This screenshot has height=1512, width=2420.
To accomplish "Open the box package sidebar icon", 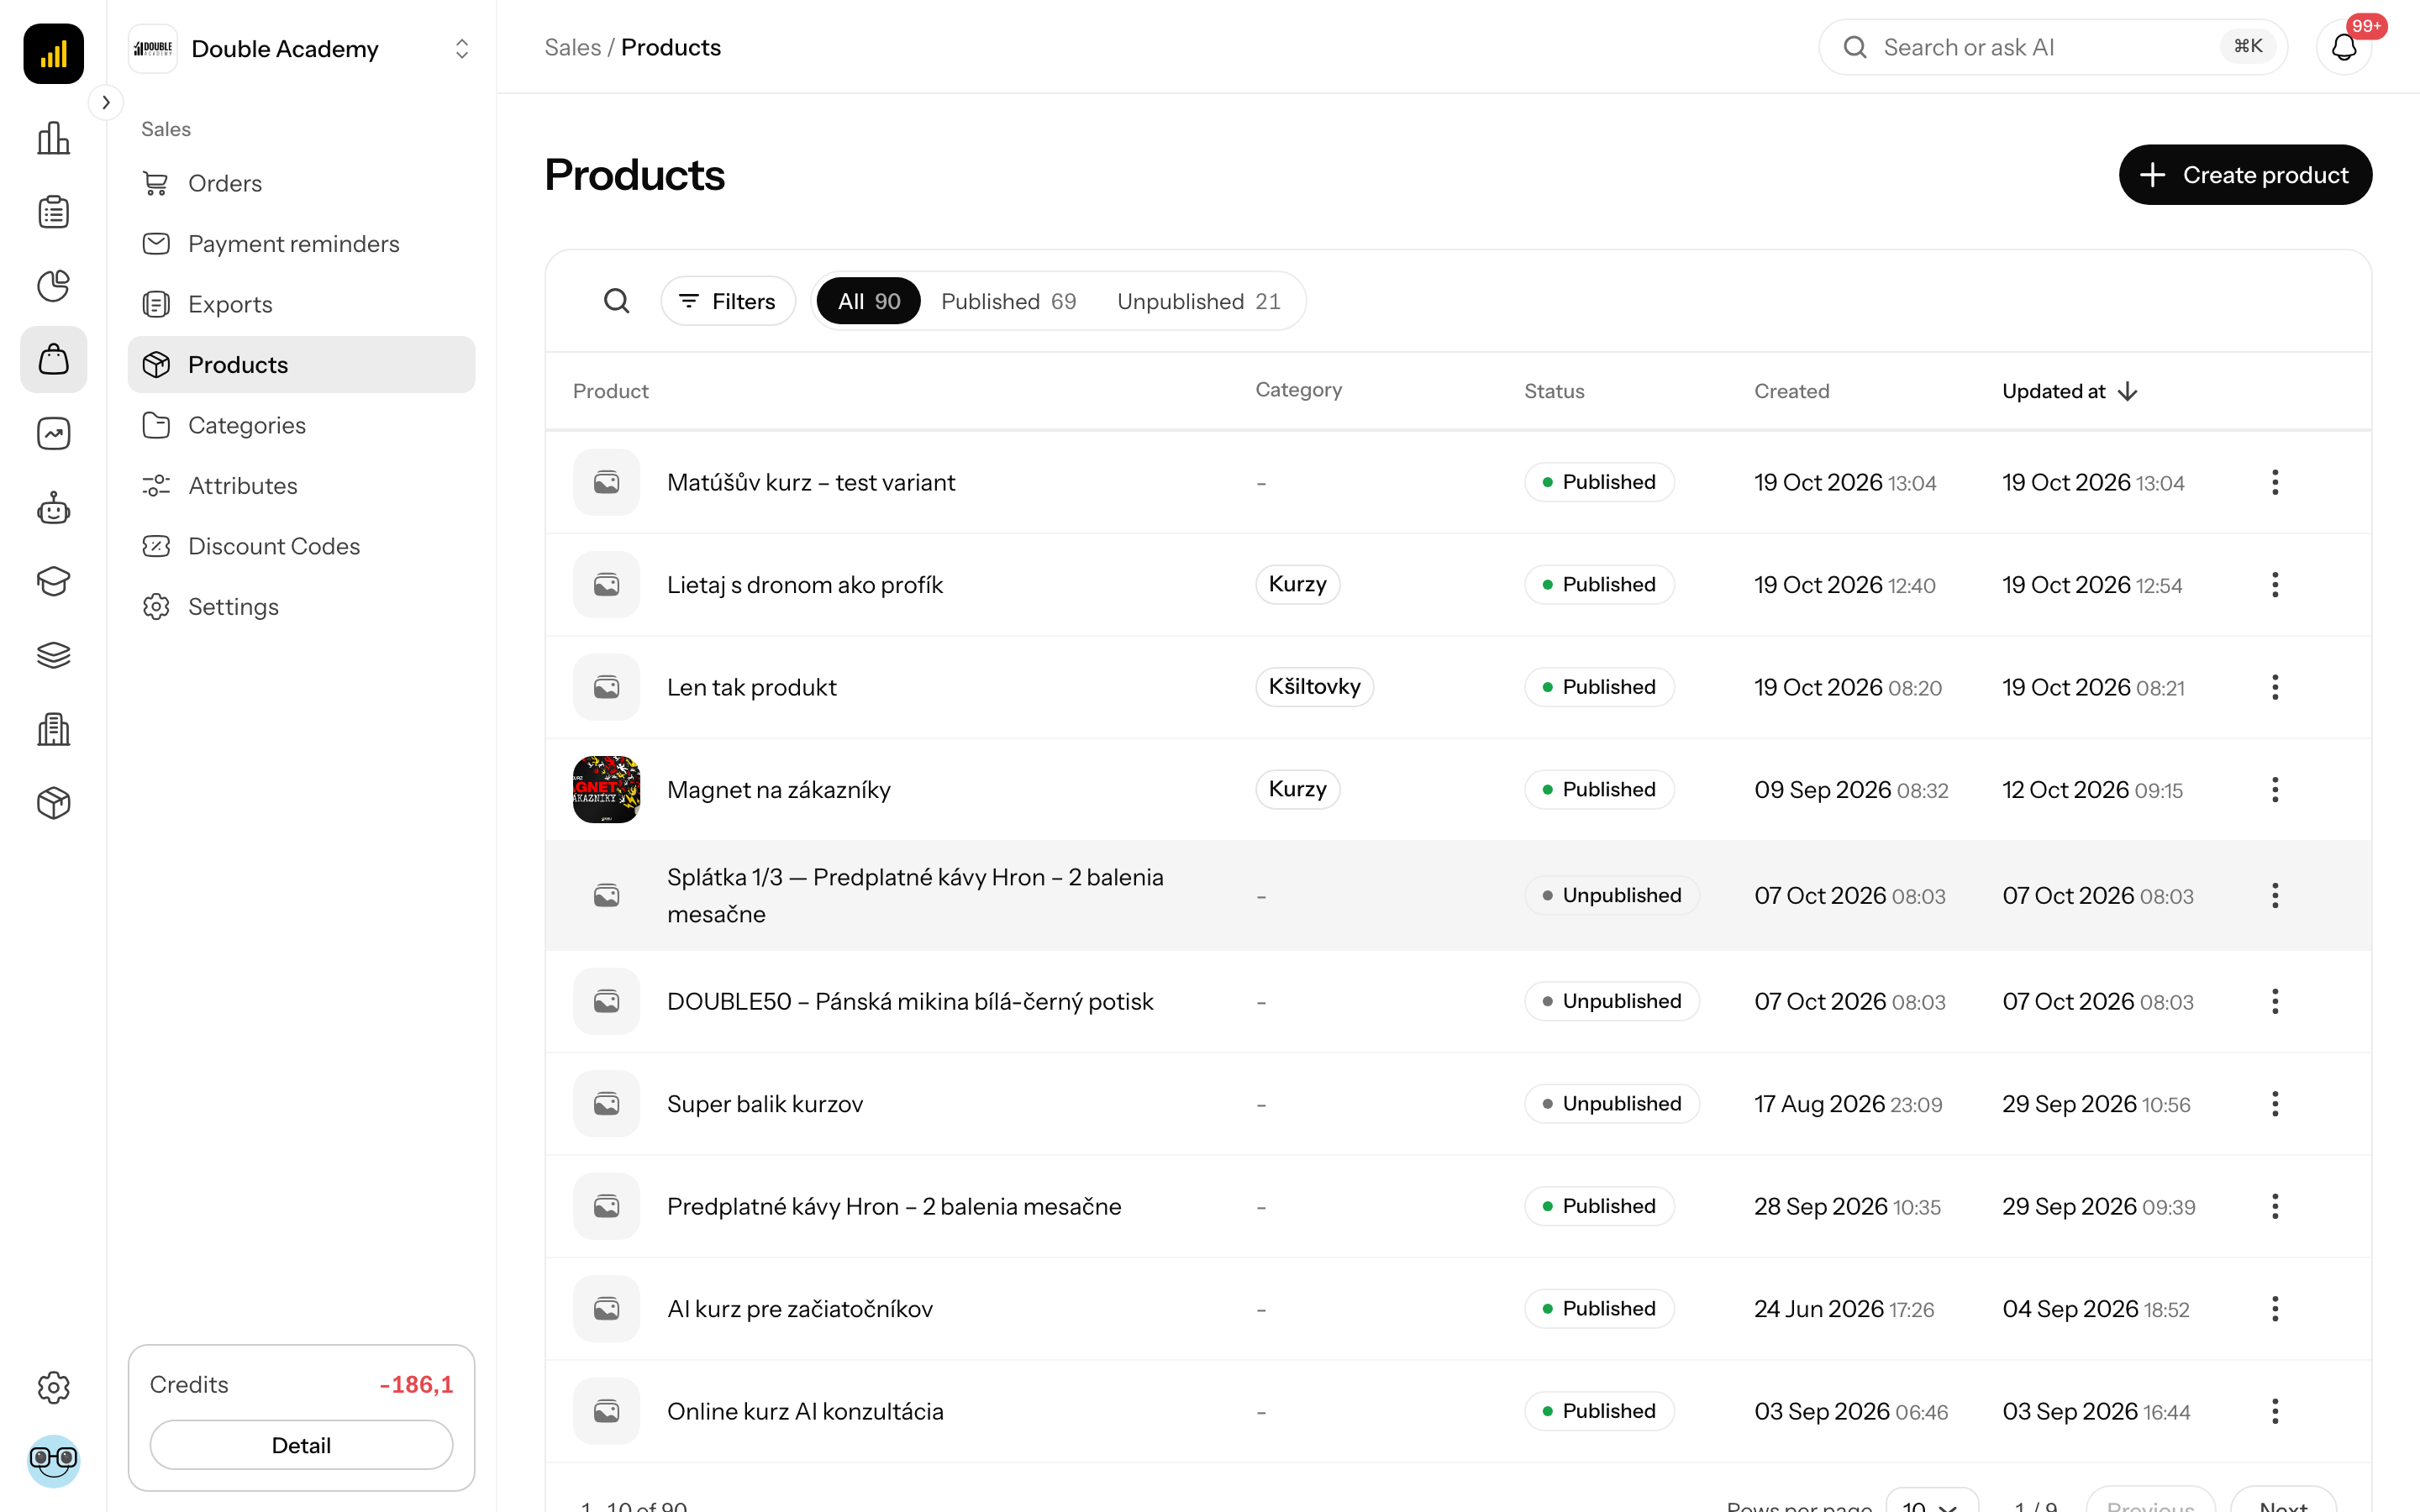I will pos(53,803).
